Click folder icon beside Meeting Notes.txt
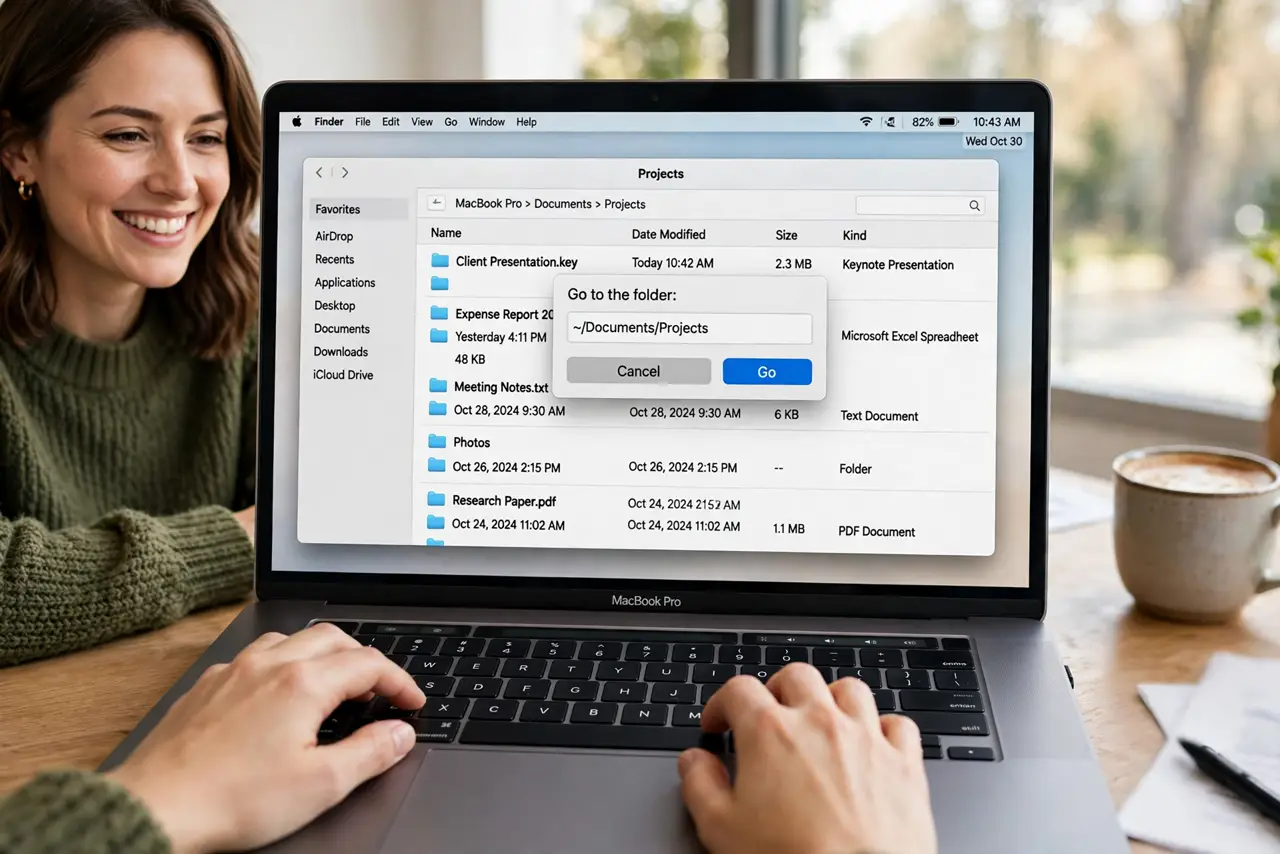 438,386
